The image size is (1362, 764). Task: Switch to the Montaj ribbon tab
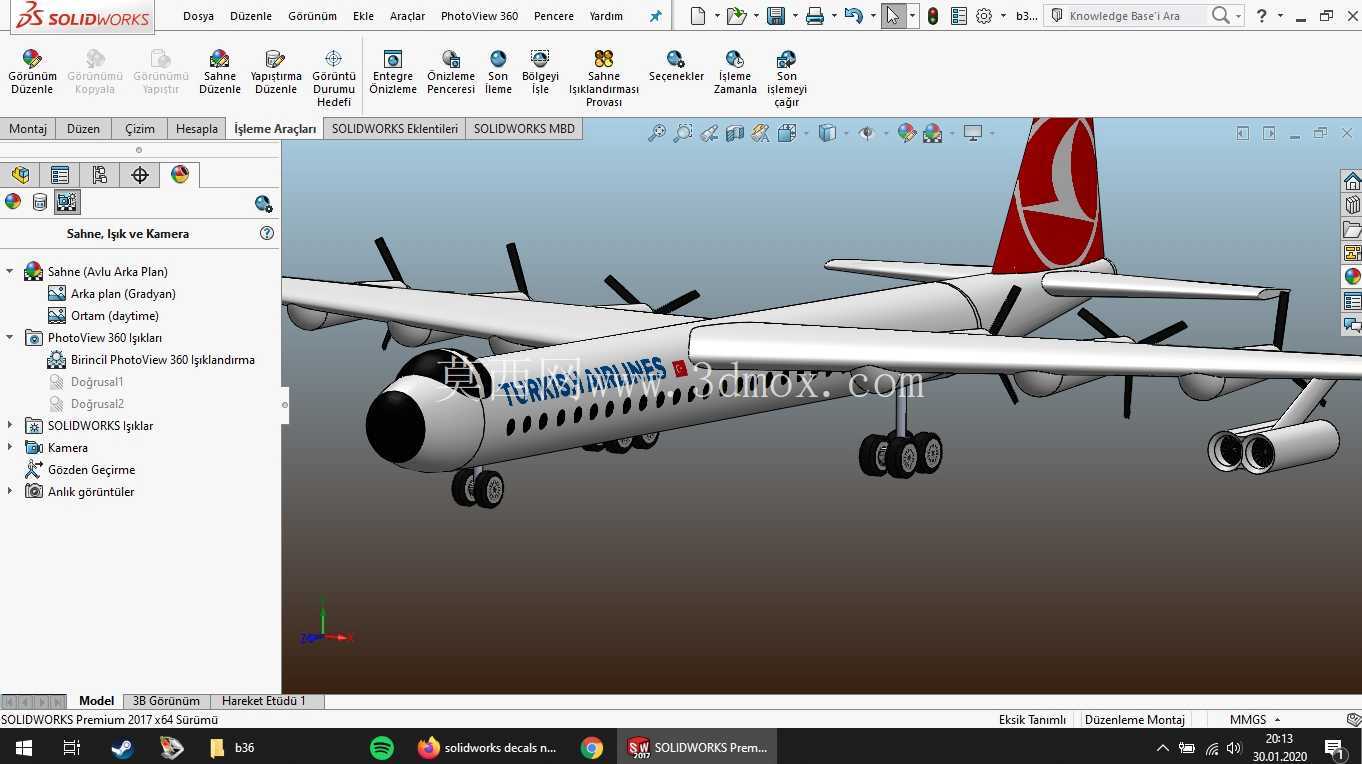click(28, 129)
